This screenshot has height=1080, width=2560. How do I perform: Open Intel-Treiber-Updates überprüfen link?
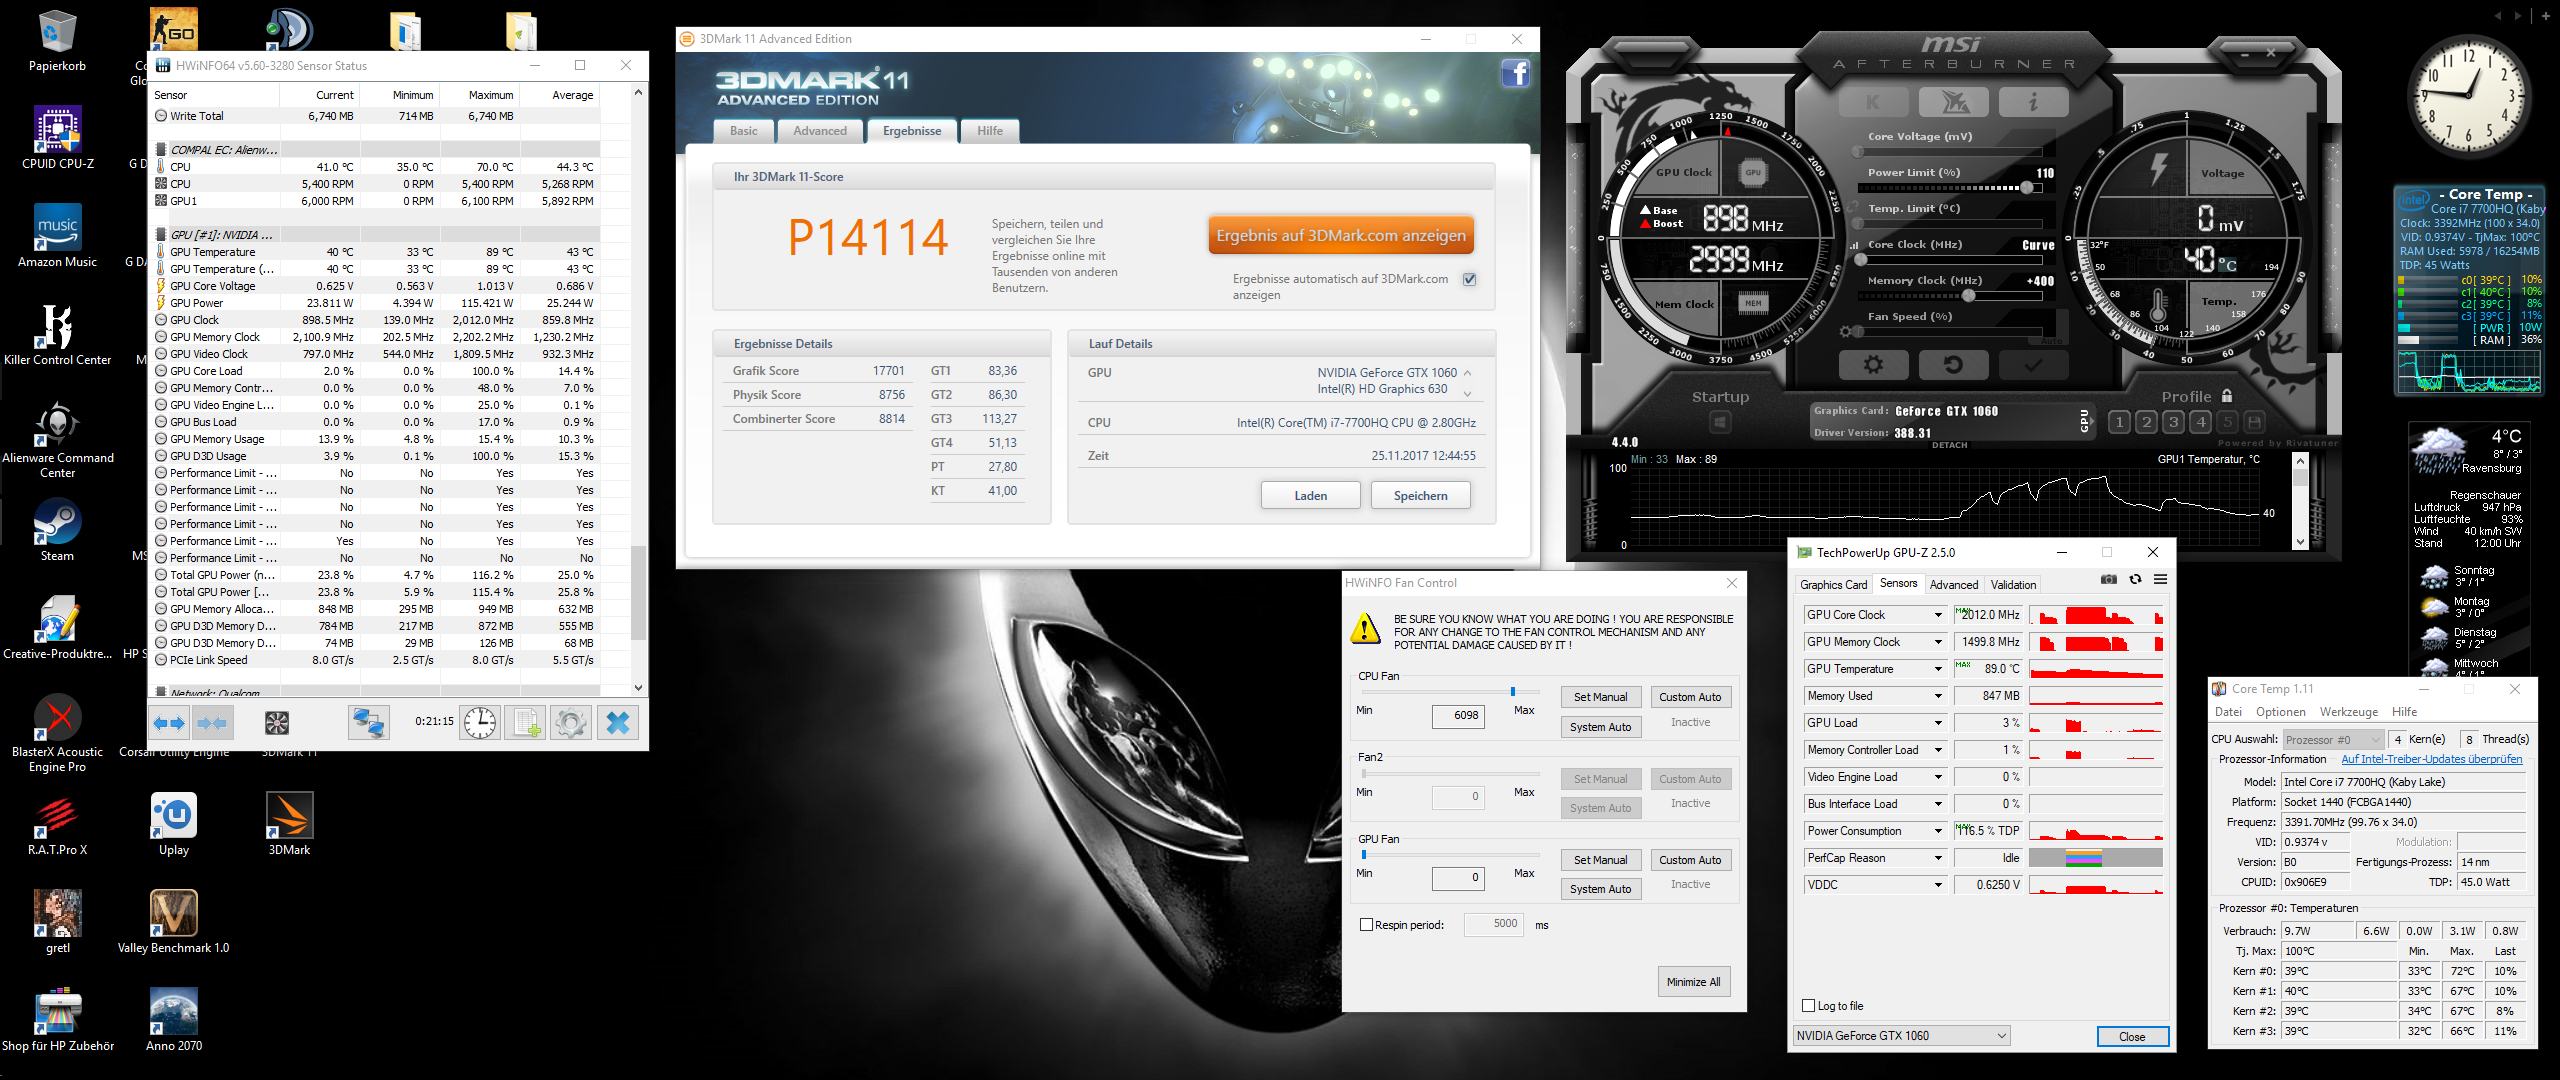(2431, 760)
